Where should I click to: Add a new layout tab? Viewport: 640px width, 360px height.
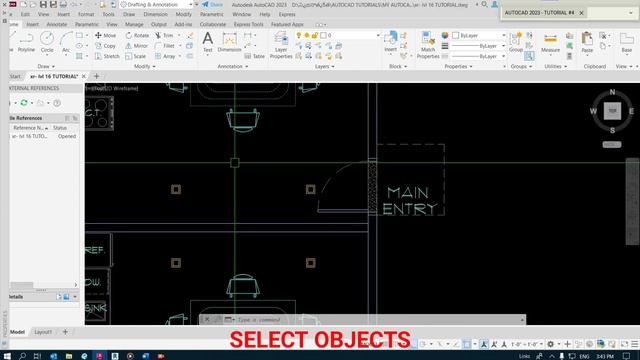[x=65, y=332]
